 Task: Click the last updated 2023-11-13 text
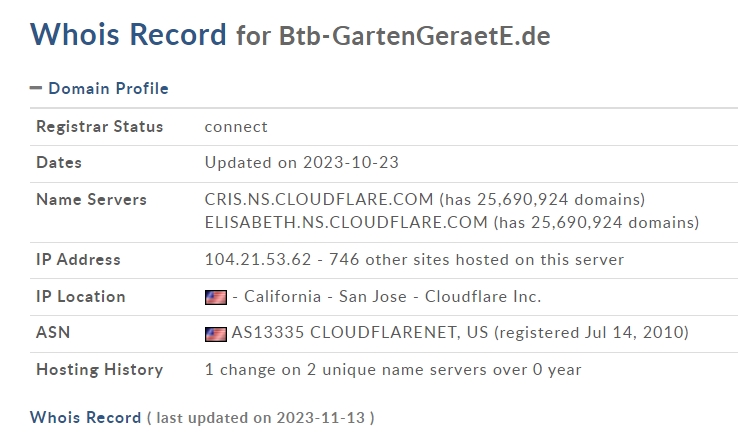click(260, 418)
